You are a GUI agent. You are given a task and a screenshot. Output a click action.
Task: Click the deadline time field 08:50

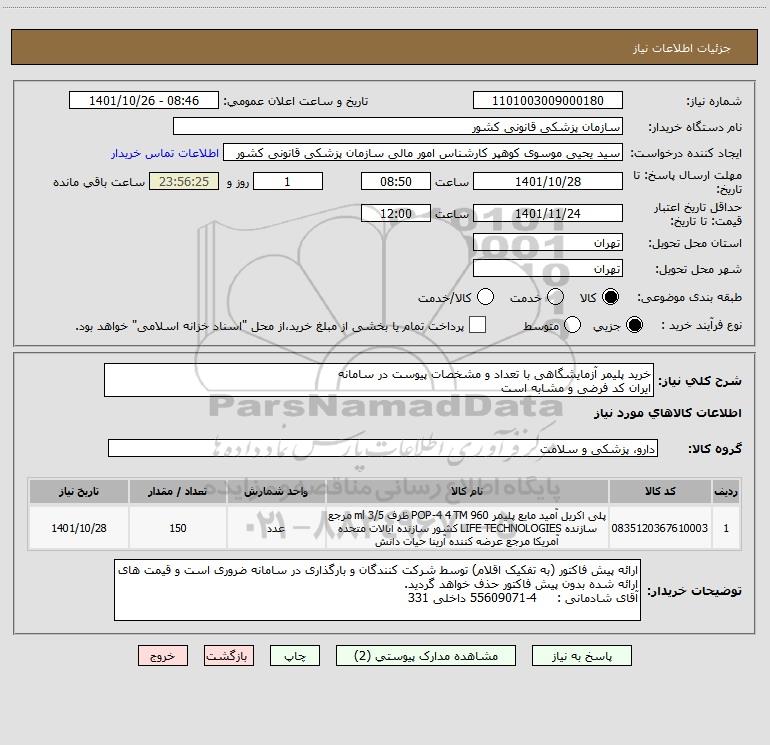click(396, 181)
